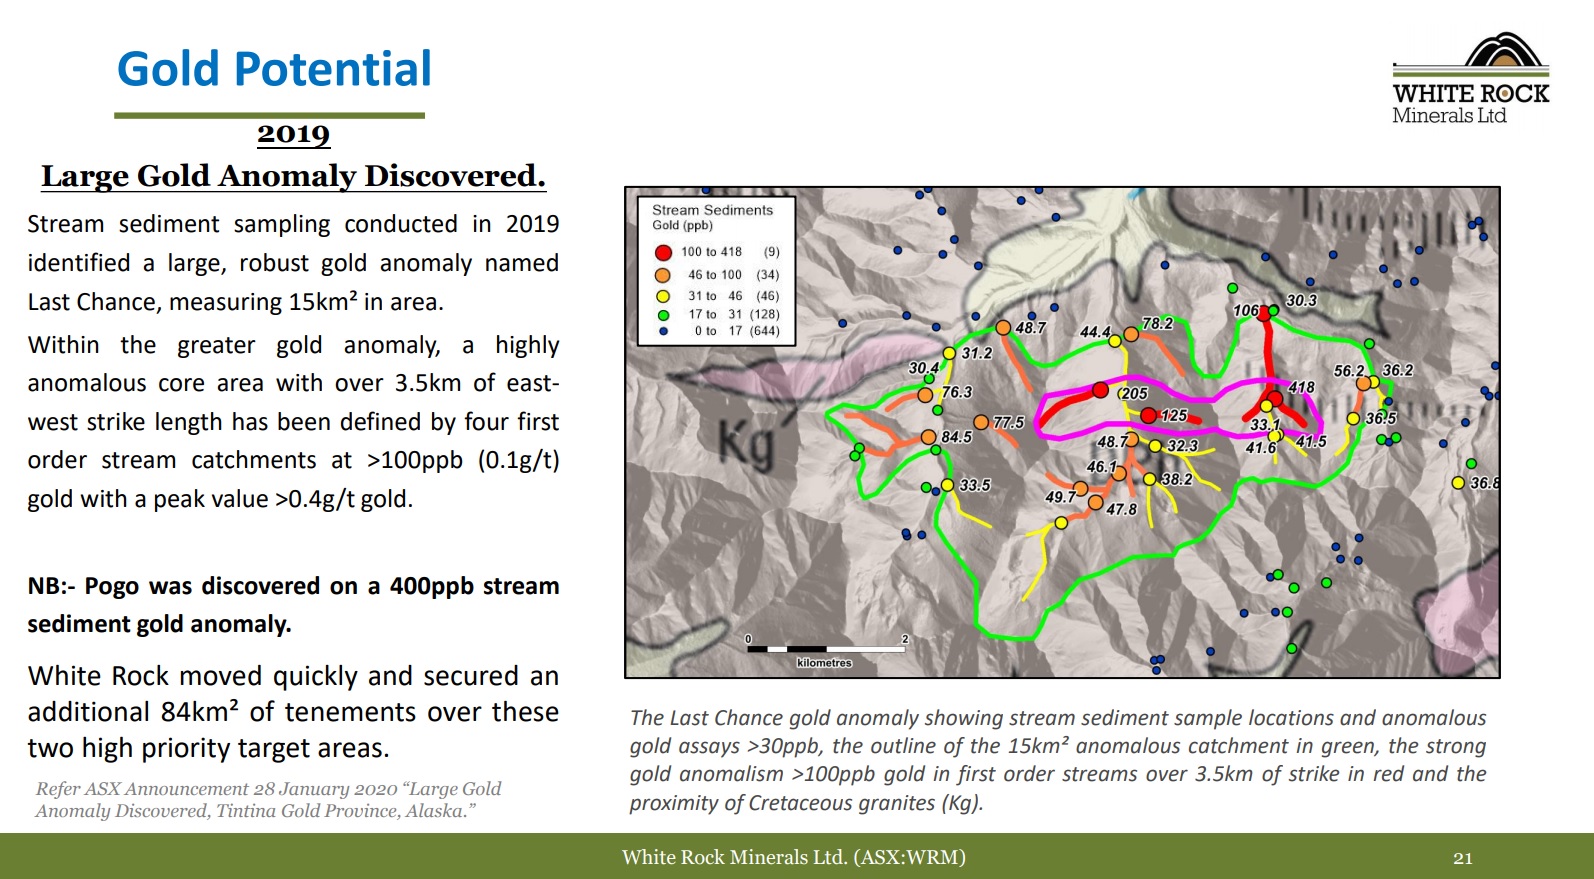Viewport: 1594px width, 879px height.
Task: Click the 33.1 sample label on the map
Action: tap(1265, 425)
